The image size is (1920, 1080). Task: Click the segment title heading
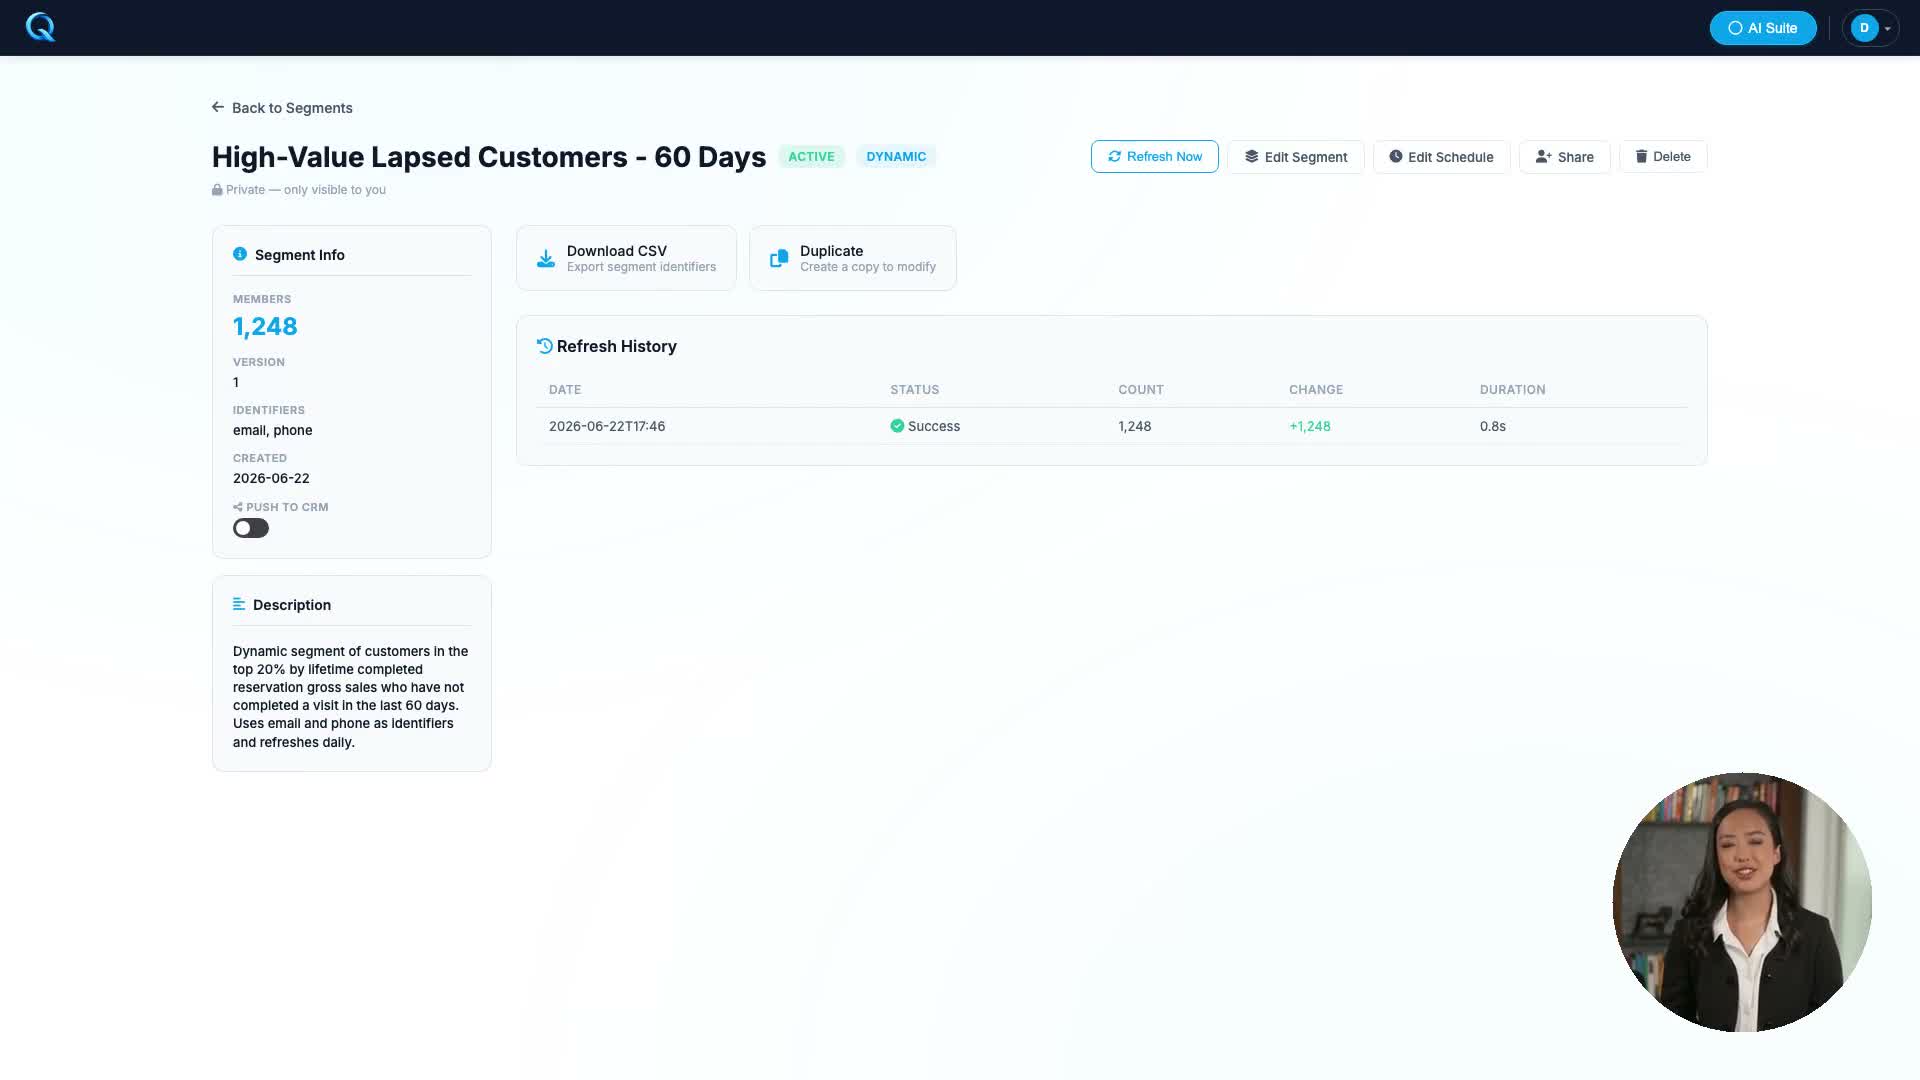489,157
